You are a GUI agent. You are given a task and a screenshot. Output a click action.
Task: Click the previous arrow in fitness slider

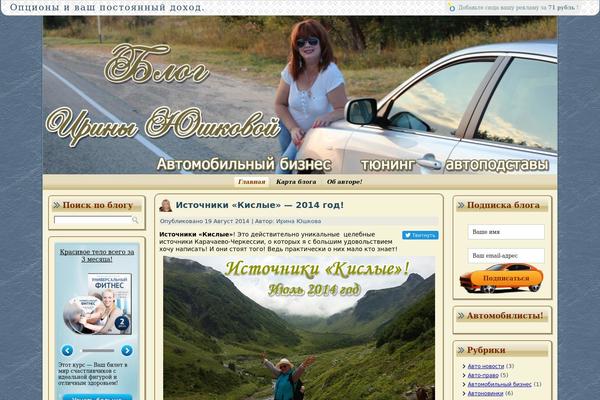click(x=67, y=350)
